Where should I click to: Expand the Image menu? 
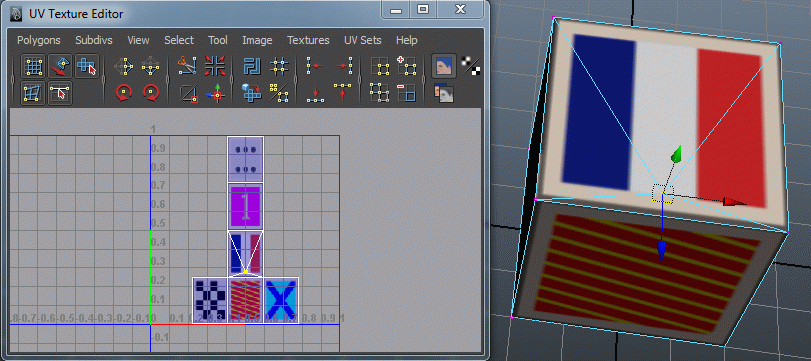coord(257,40)
